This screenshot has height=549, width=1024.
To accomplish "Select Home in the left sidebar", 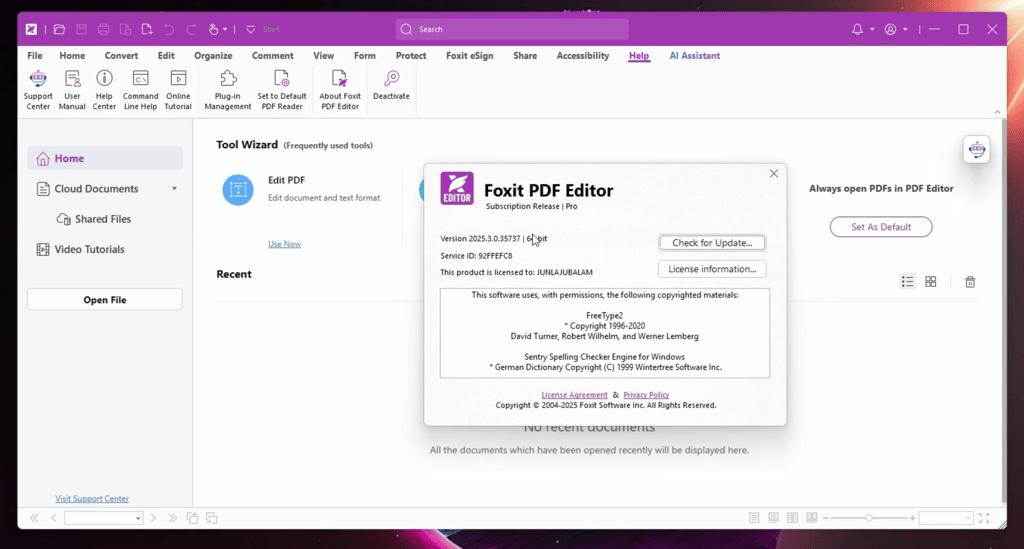I will [104, 159].
